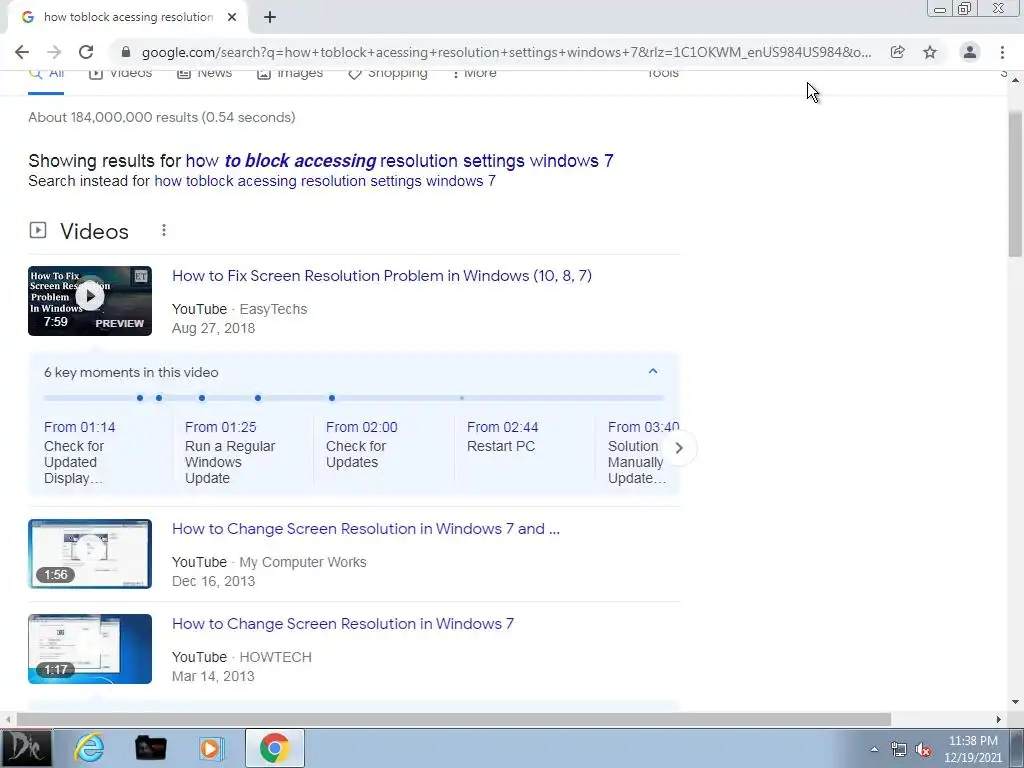Open file explorer folder in taskbar
This screenshot has width=1024, height=768.
[150, 748]
